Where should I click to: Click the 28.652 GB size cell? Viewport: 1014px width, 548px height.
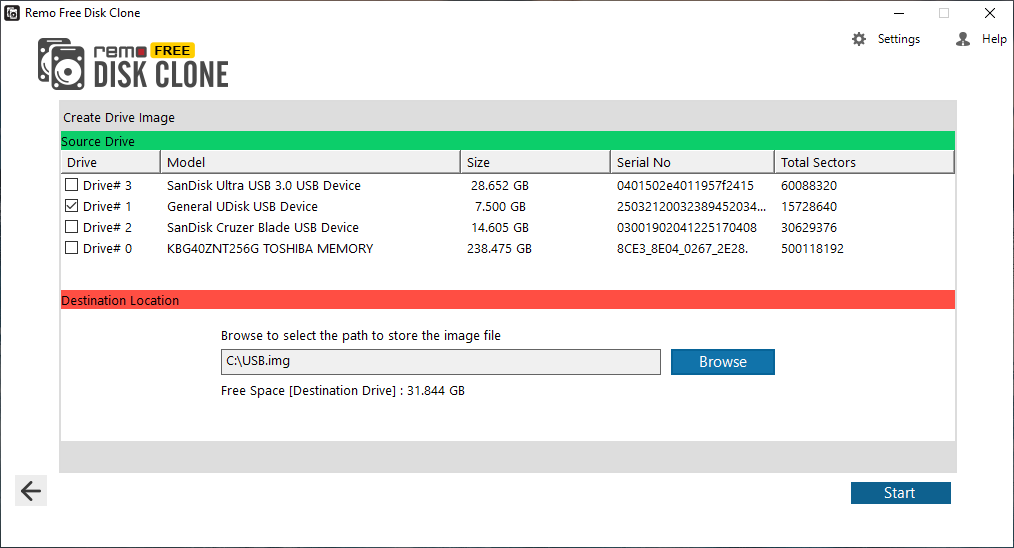(x=500, y=186)
